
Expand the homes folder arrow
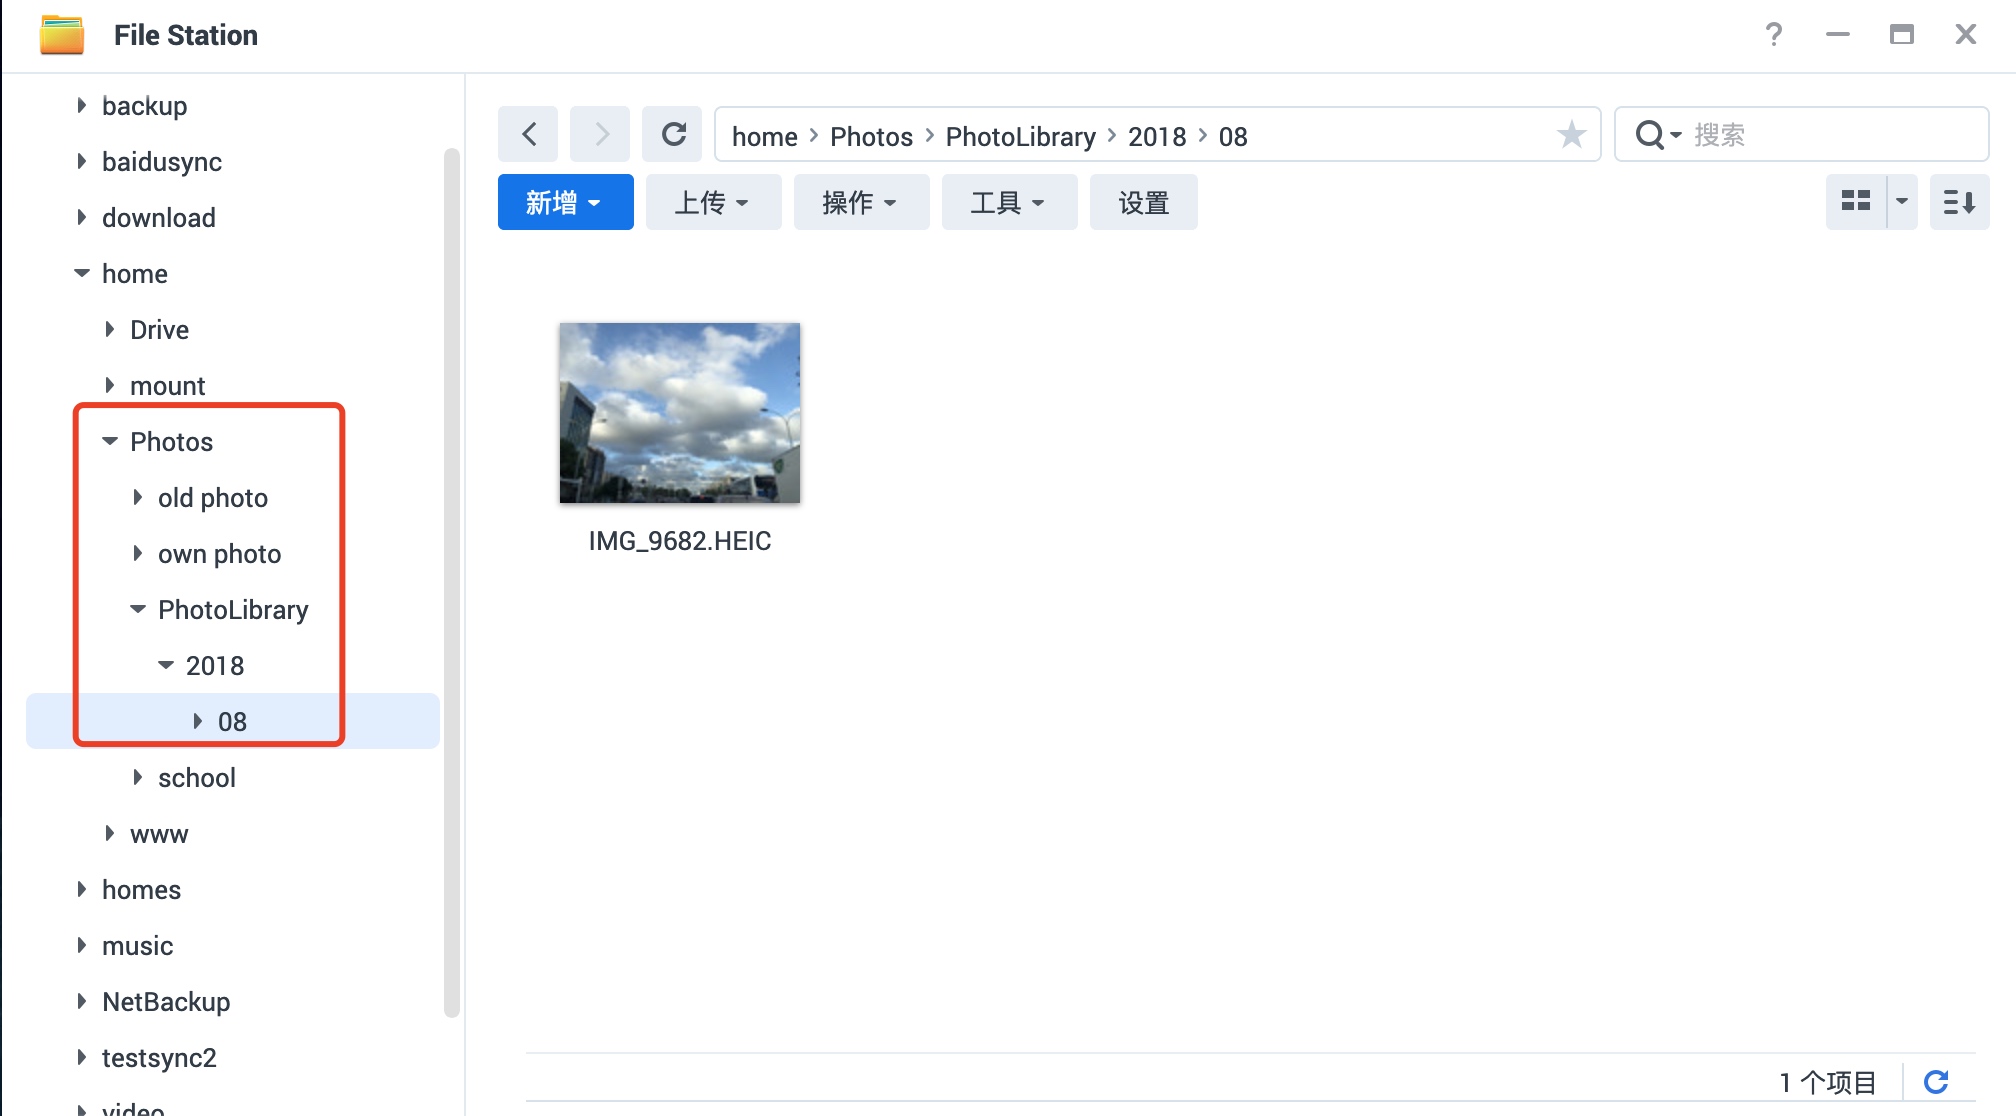(82, 889)
